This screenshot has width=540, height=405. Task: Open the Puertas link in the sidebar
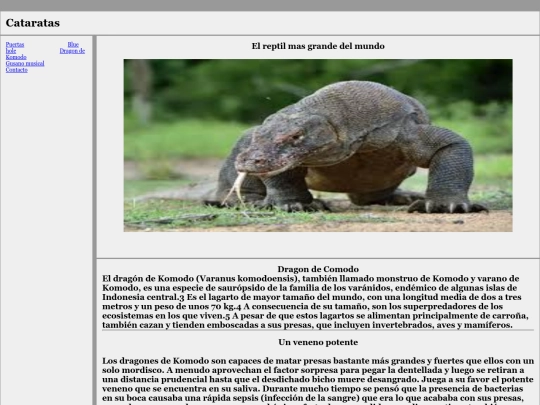(15, 44)
